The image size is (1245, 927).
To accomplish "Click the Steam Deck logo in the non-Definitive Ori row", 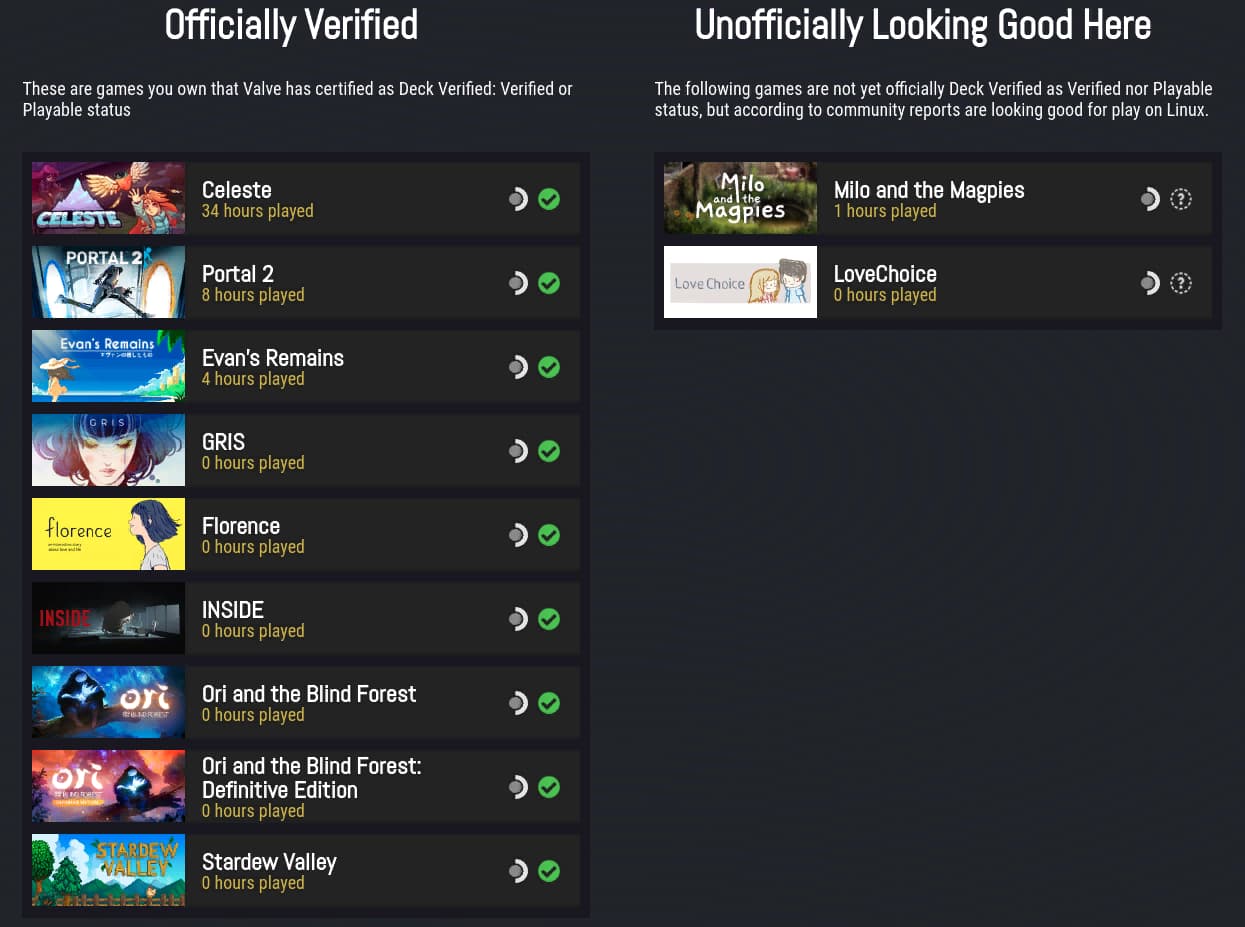I will point(517,703).
